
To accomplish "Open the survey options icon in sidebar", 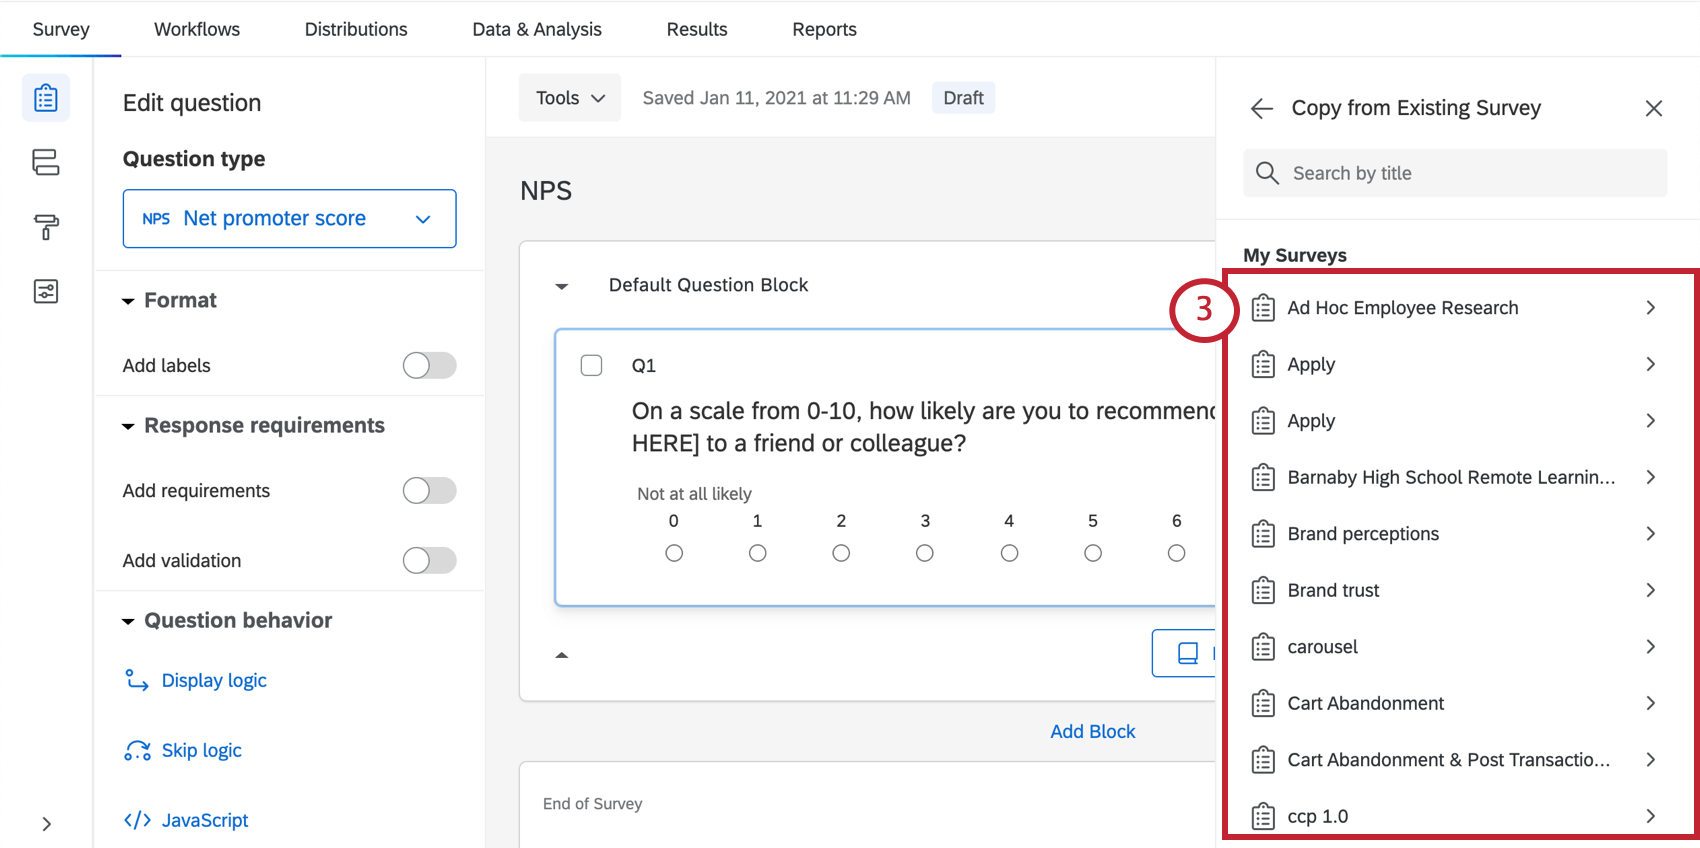I will (x=46, y=291).
